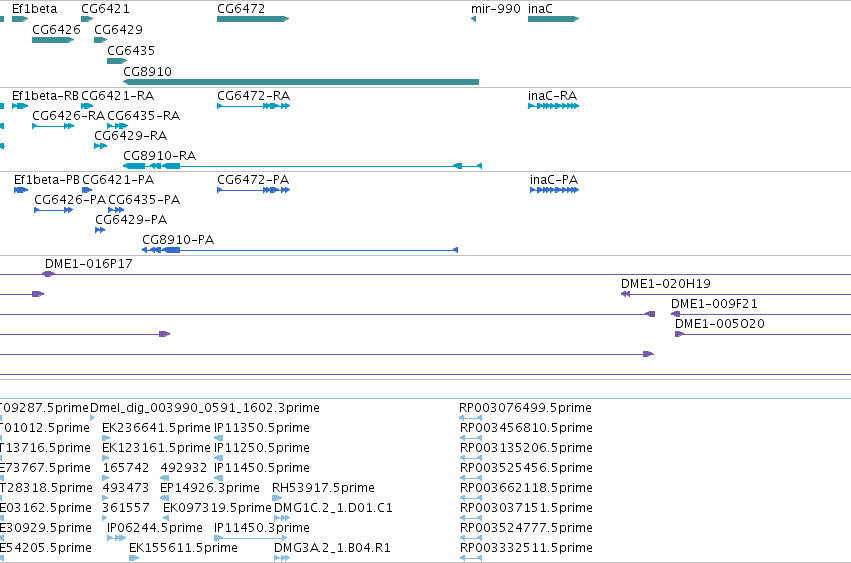
Task: Select the RP003525456.5prime EST label
Action: [x=526, y=468]
